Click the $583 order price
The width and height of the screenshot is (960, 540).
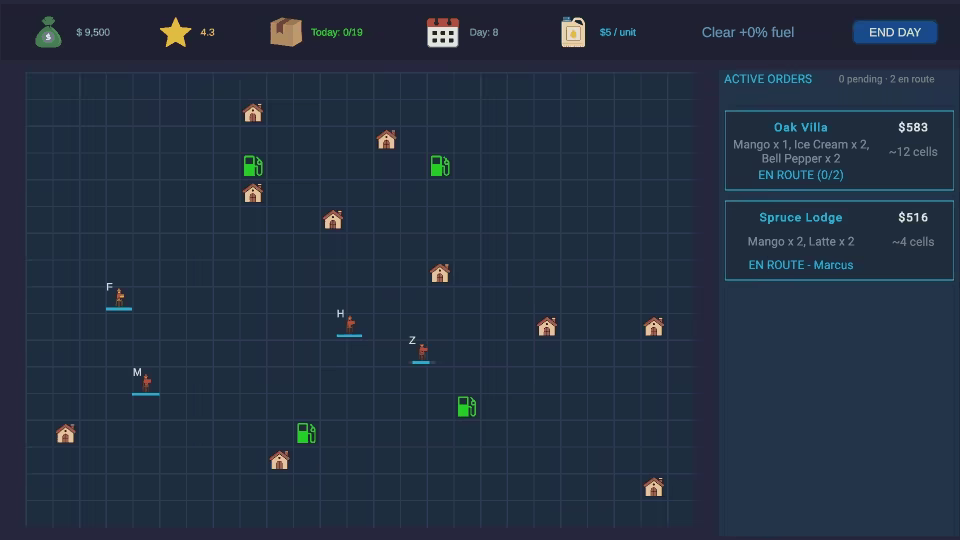[x=913, y=127]
